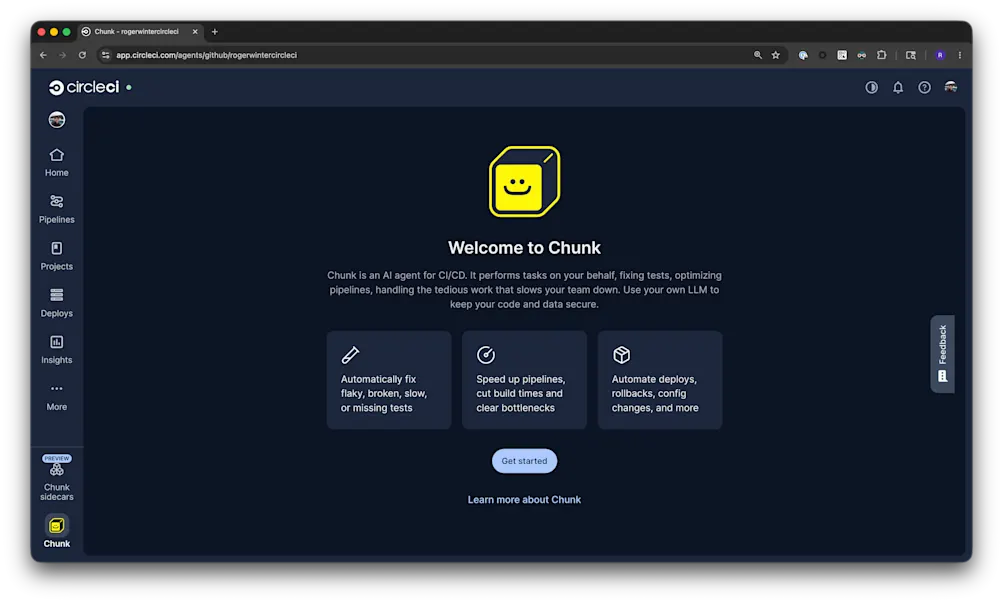The image size is (1003, 603).
Task: Toggle the dark/light theme icon
Action: 871,88
